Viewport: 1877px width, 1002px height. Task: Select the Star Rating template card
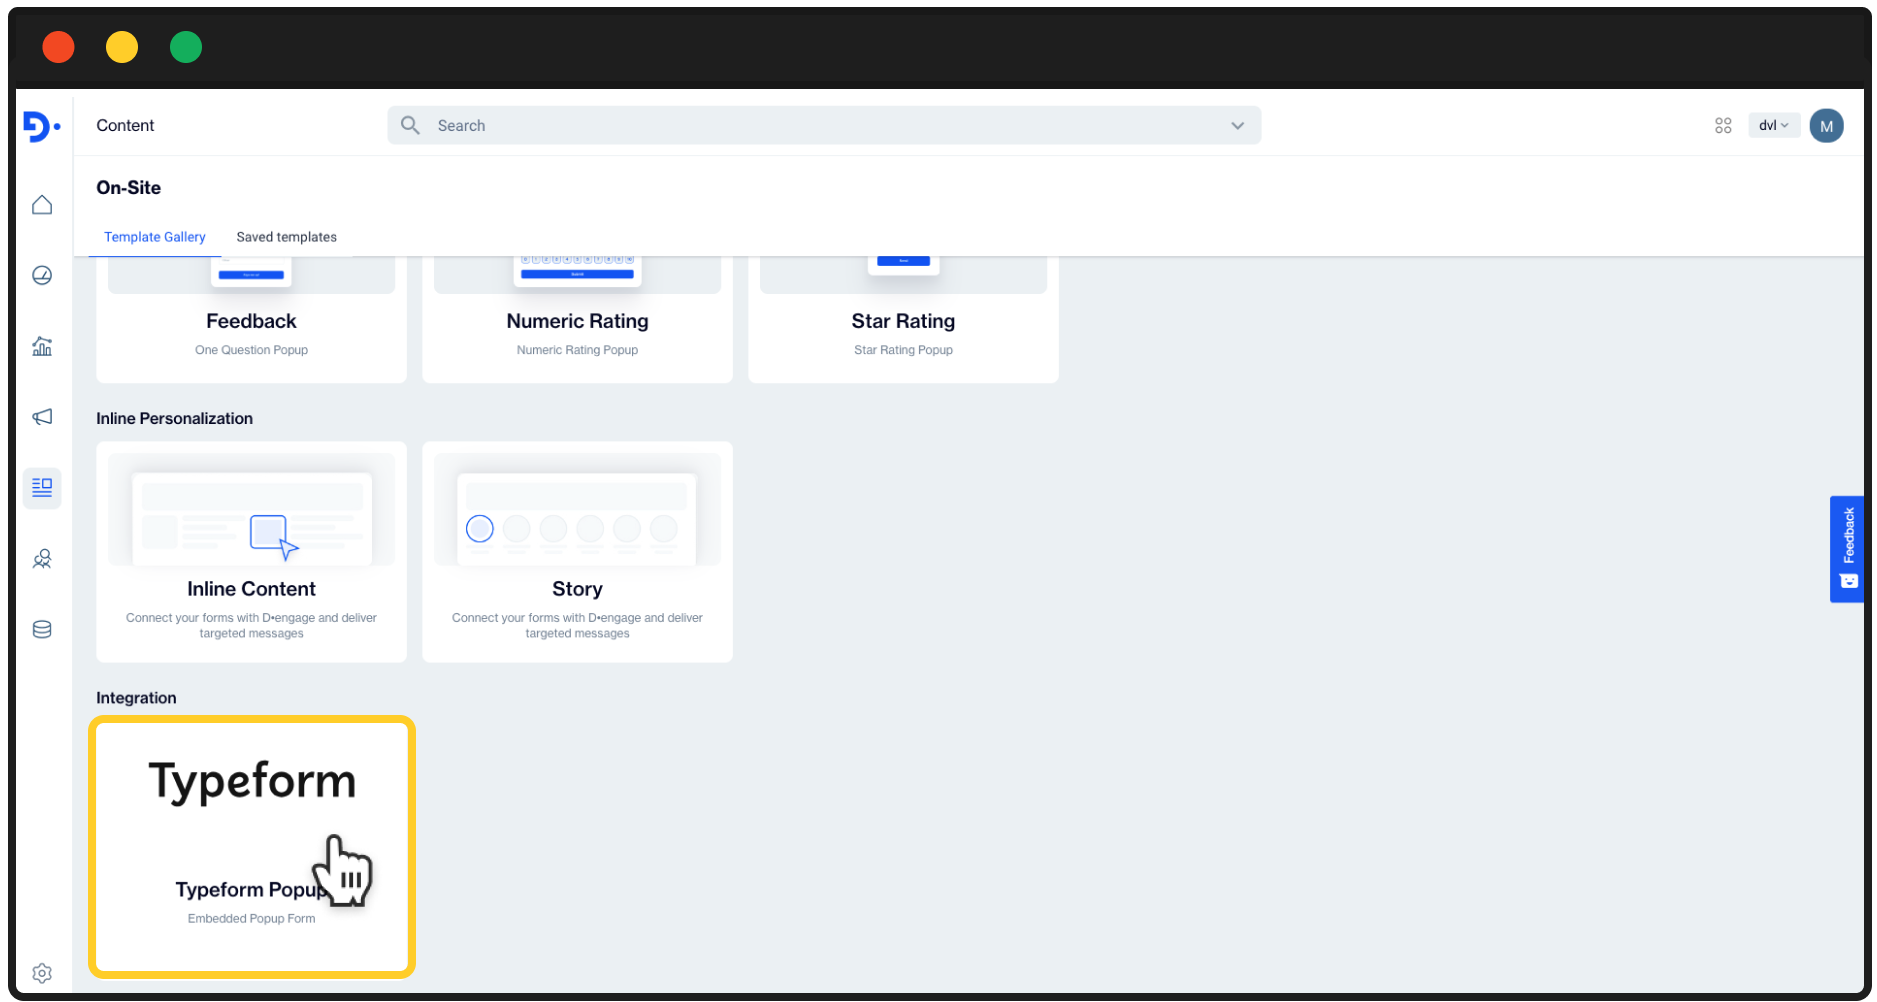pos(903,319)
